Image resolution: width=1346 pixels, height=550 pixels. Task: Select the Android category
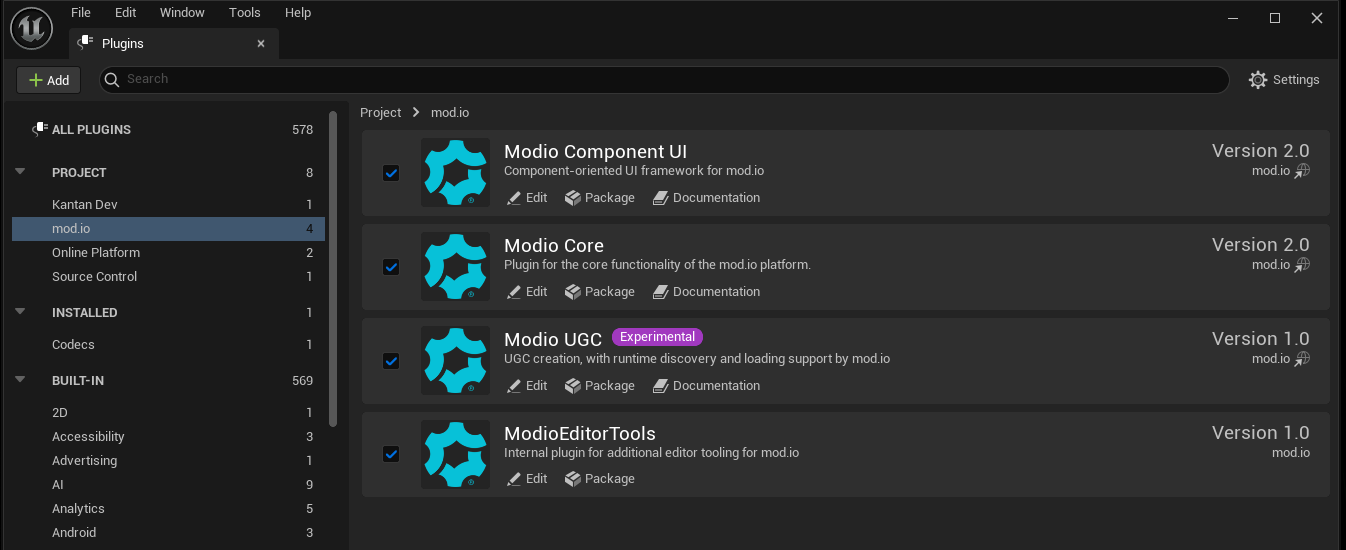click(168, 533)
